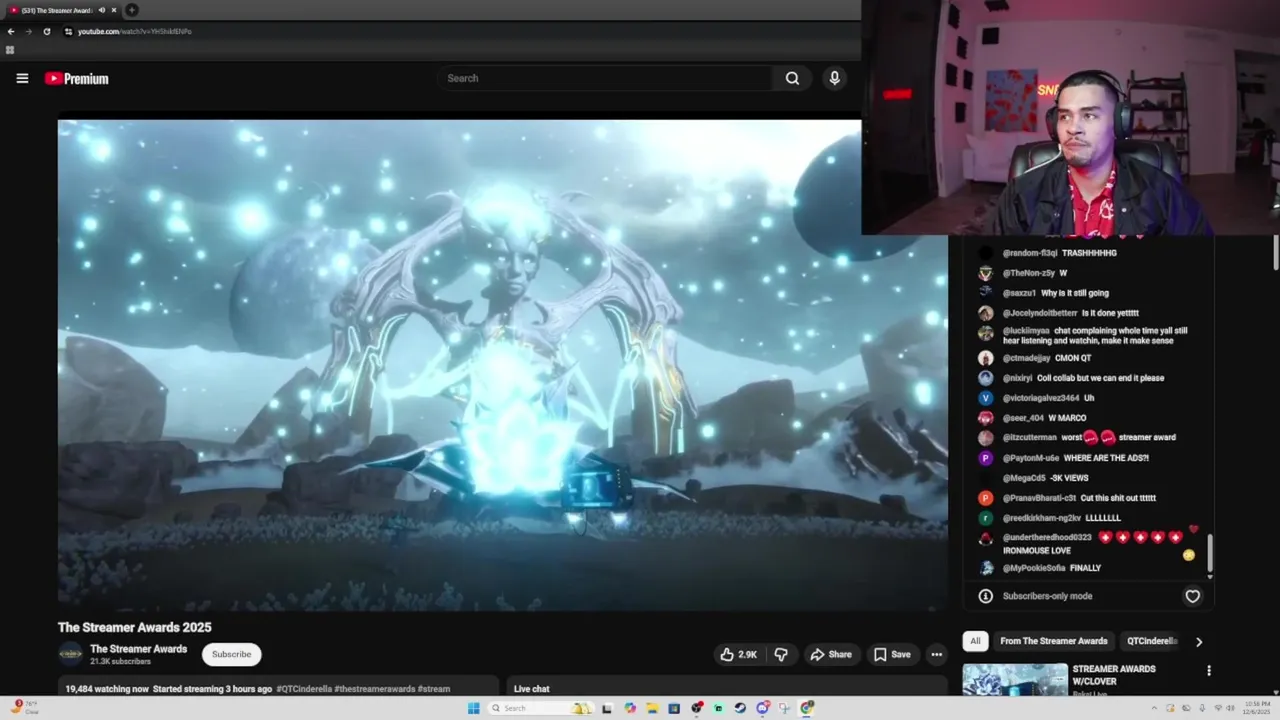
Task: Mute the tab via speaker icon
Action: (x=101, y=10)
